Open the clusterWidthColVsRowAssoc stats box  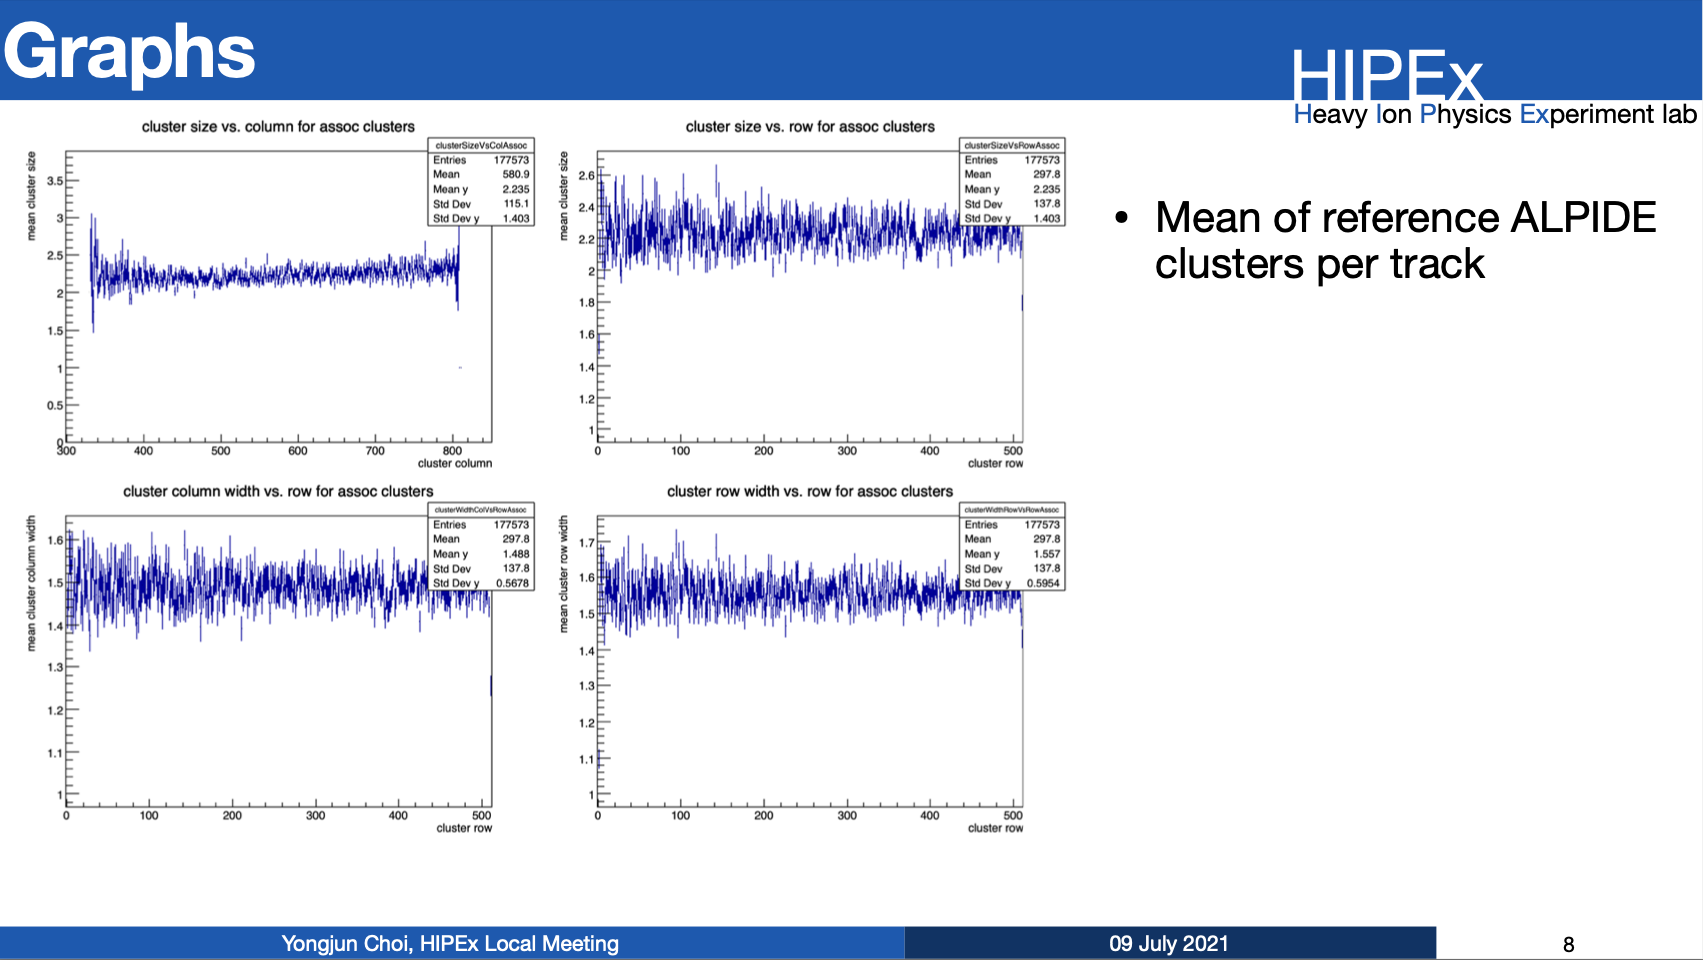pos(481,546)
